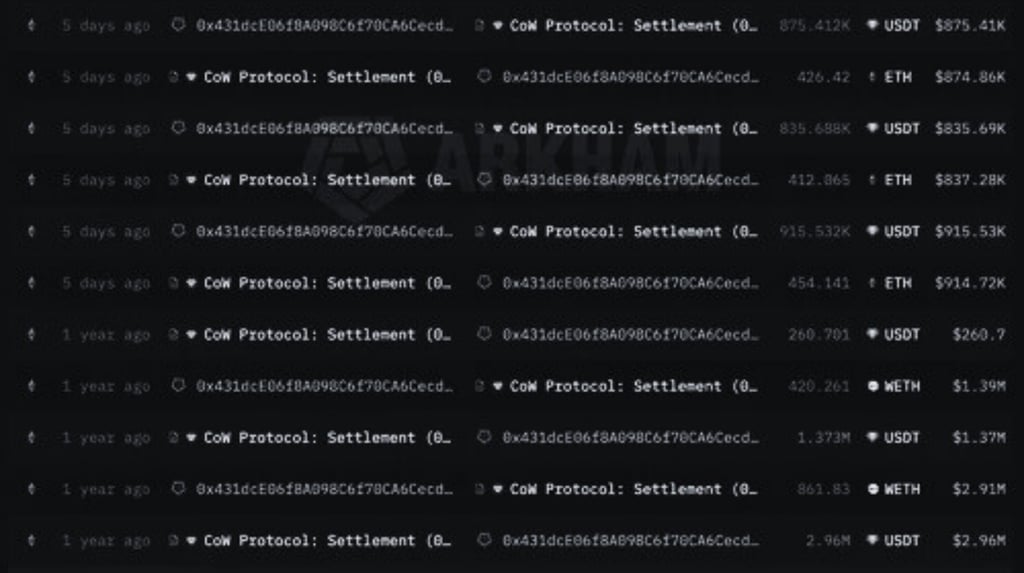1024x573 pixels.
Task: Click WETH token icon in the $2.91M row
Action: tap(872, 489)
